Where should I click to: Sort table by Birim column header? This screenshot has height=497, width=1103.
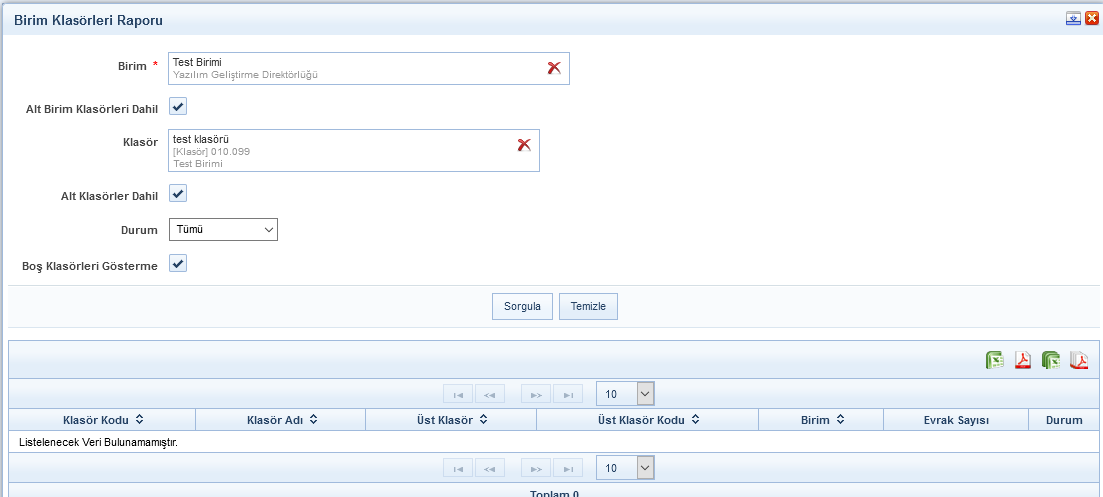pos(821,420)
